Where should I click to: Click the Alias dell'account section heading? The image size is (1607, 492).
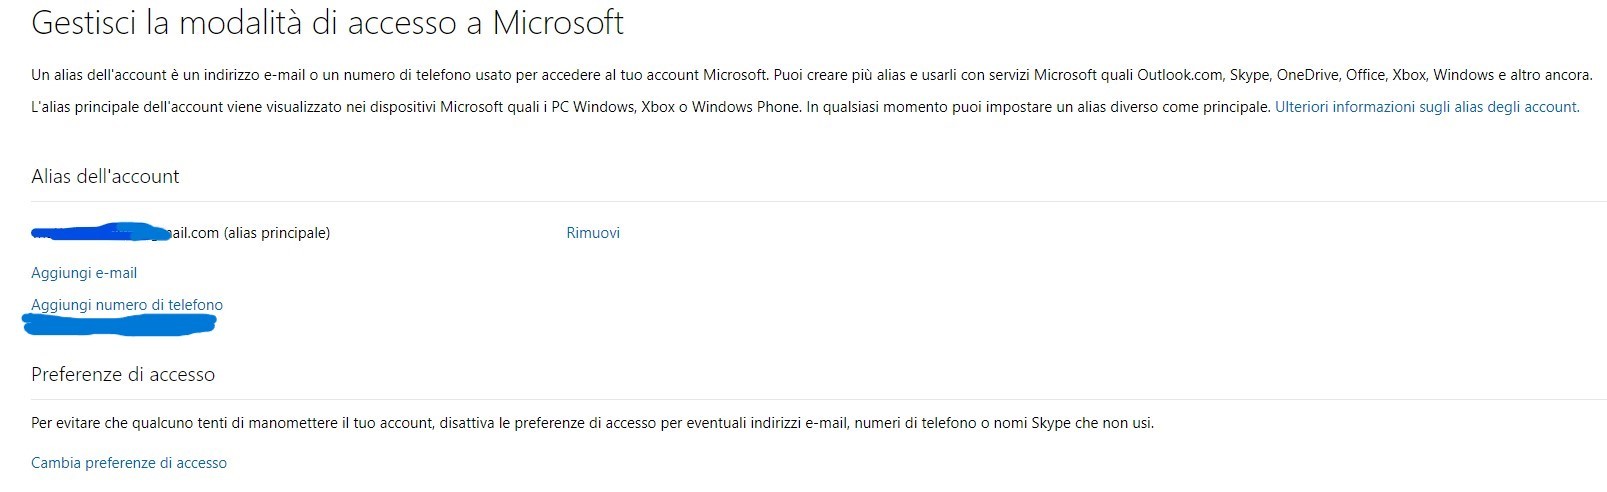click(x=105, y=176)
